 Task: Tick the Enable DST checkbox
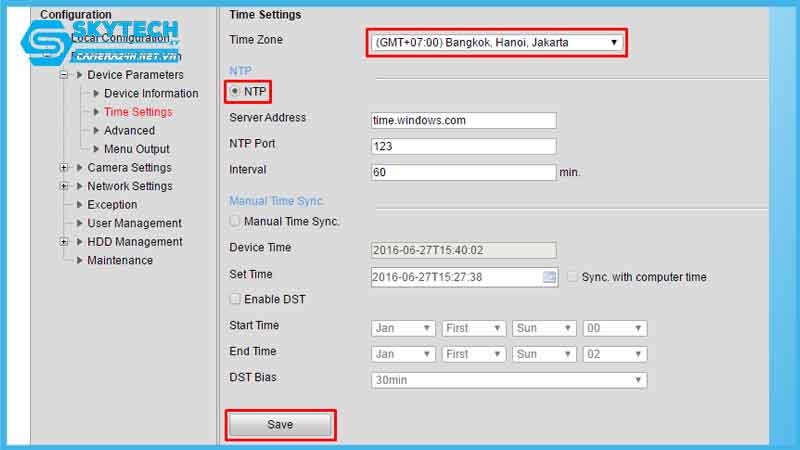[235, 299]
